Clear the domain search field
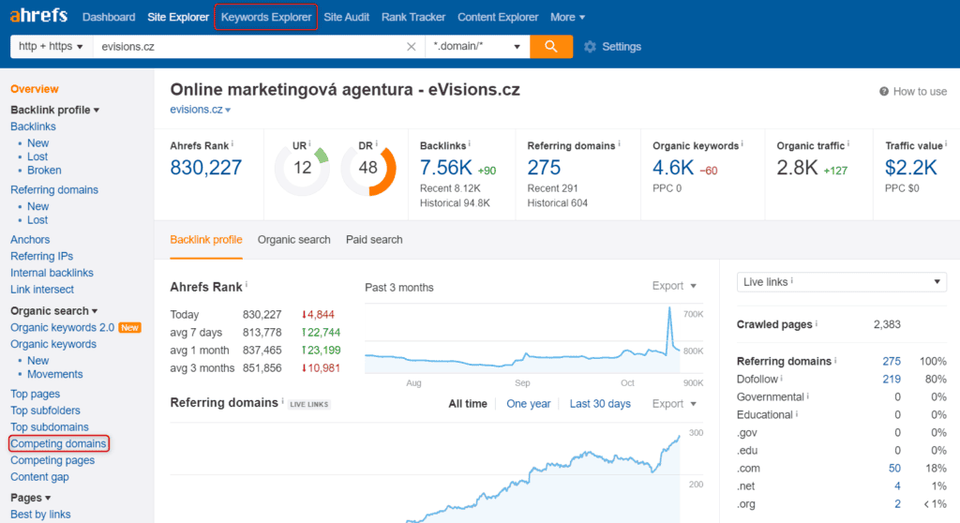The image size is (960, 523). 411,47
